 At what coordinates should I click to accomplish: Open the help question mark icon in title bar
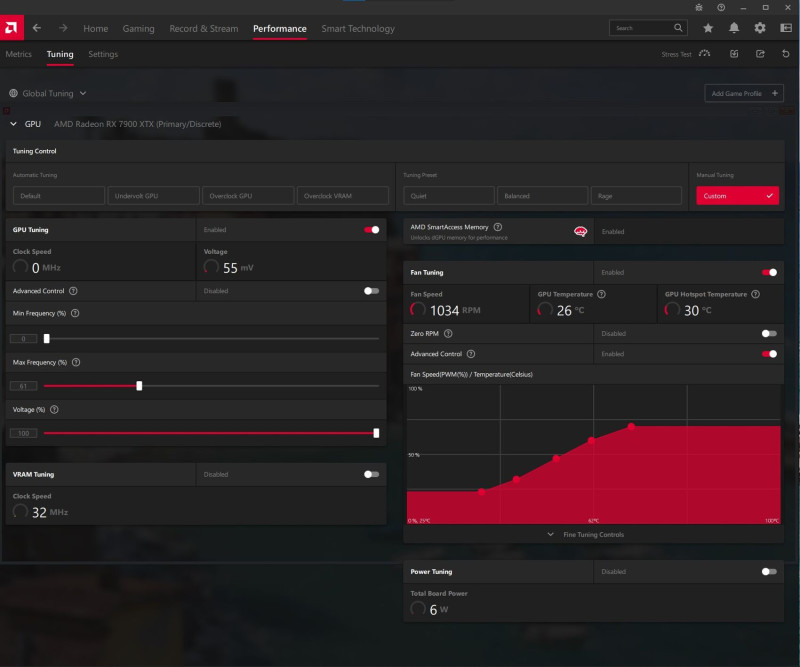[721, 8]
